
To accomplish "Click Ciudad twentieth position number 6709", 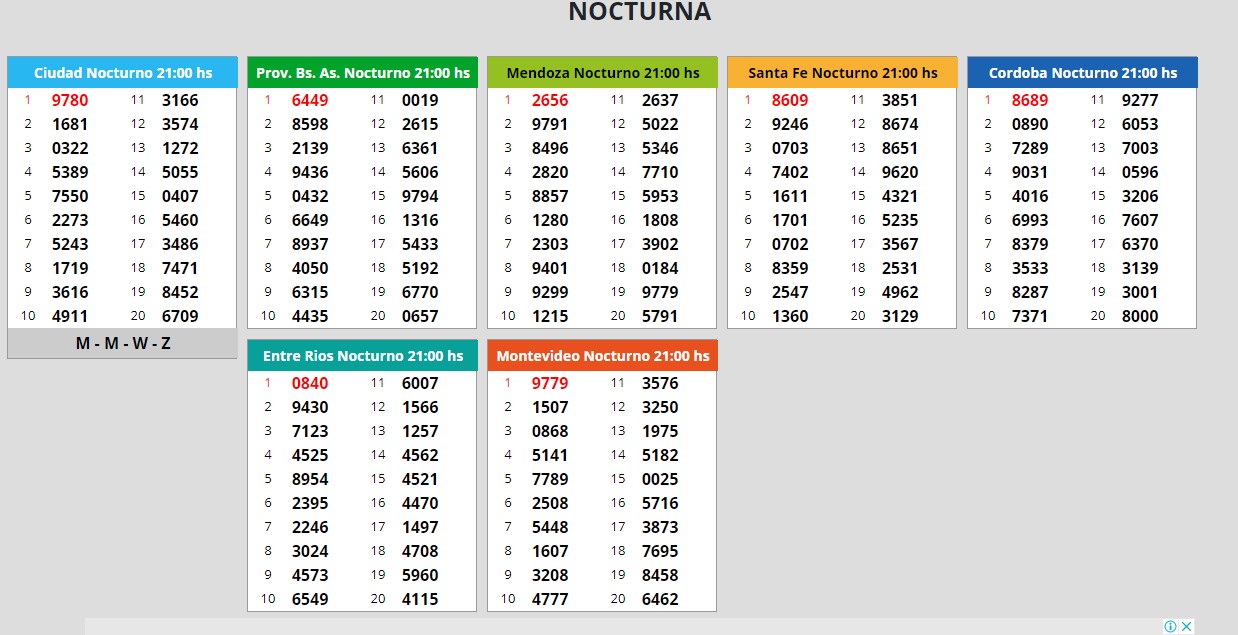I will [180, 316].
